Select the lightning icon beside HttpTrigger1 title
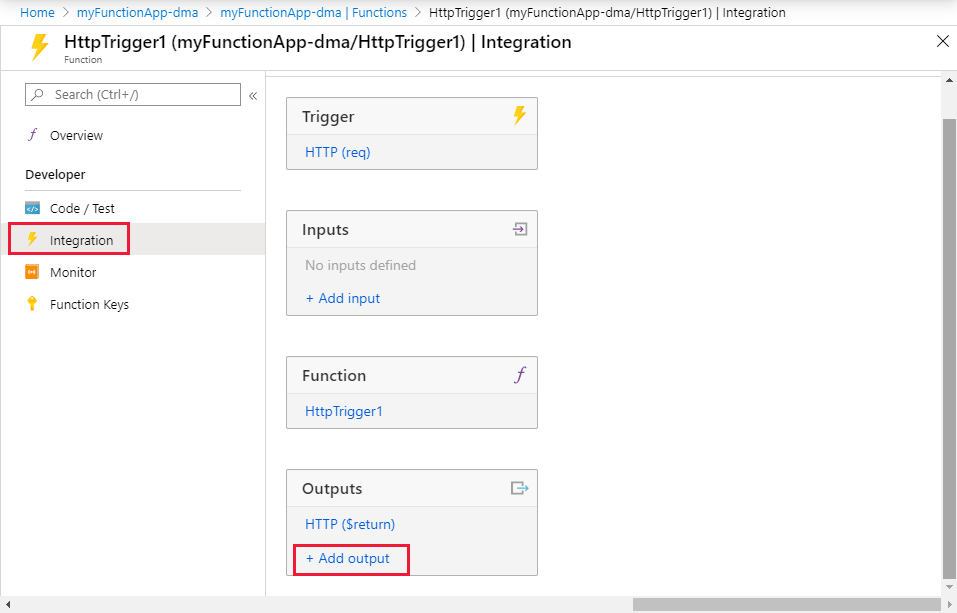957x613 pixels. click(39, 44)
